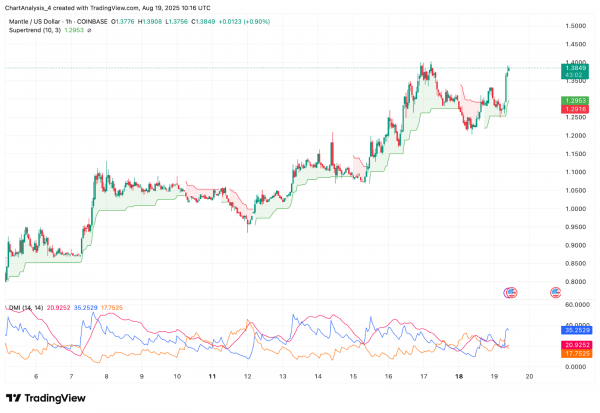Click the bold date 11 on time axis
This screenshot has width=600, height=413.
tap(212, 376)
